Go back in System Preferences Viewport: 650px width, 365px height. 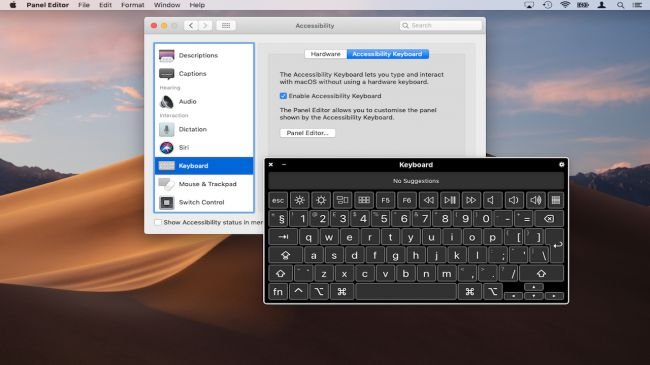191,25
